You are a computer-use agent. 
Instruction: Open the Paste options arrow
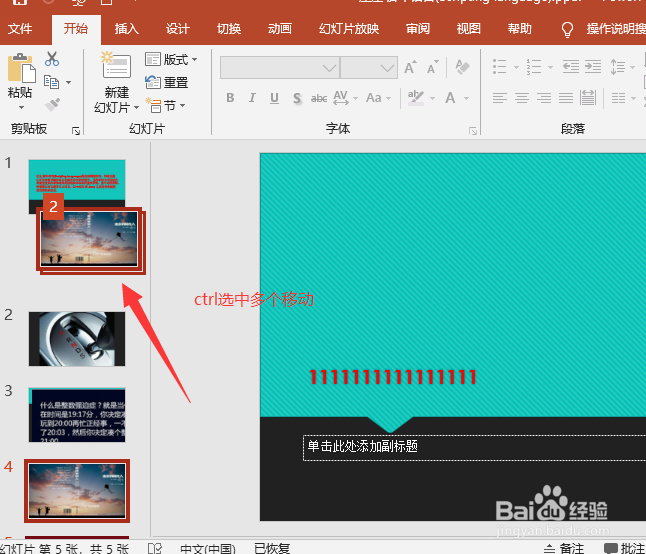click(21, 108)
